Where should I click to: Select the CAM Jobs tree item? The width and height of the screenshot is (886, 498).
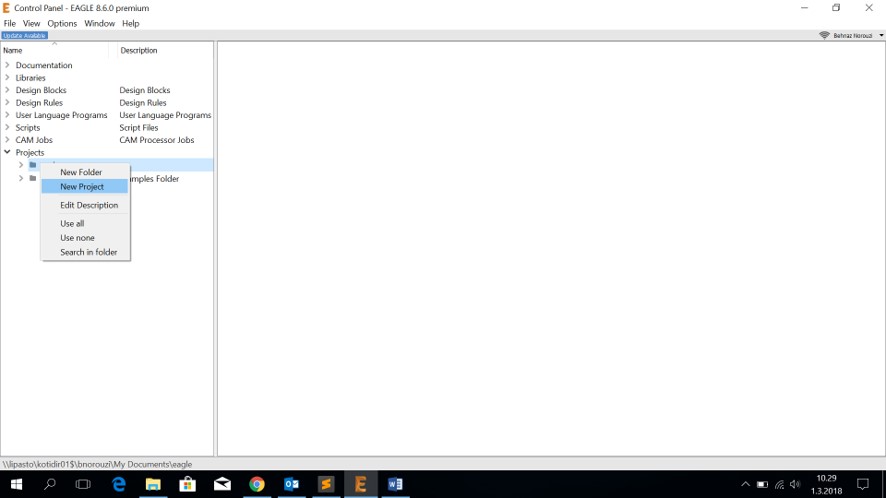pyautogui.click(x=34, y=140)
